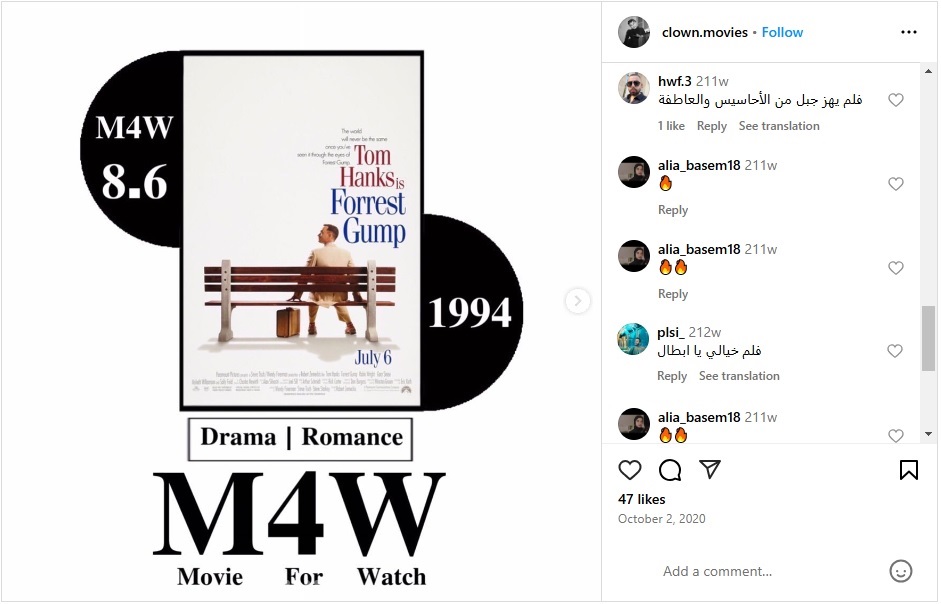The width and height of the screenshot is (941, 604).
Task: Like hwf.3's comment heart
Action: (895, 100)
